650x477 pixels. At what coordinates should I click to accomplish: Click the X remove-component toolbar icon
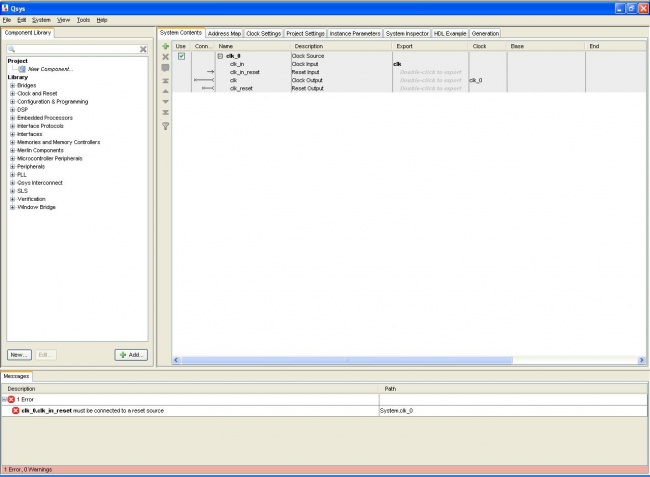(x=165, y=57)
